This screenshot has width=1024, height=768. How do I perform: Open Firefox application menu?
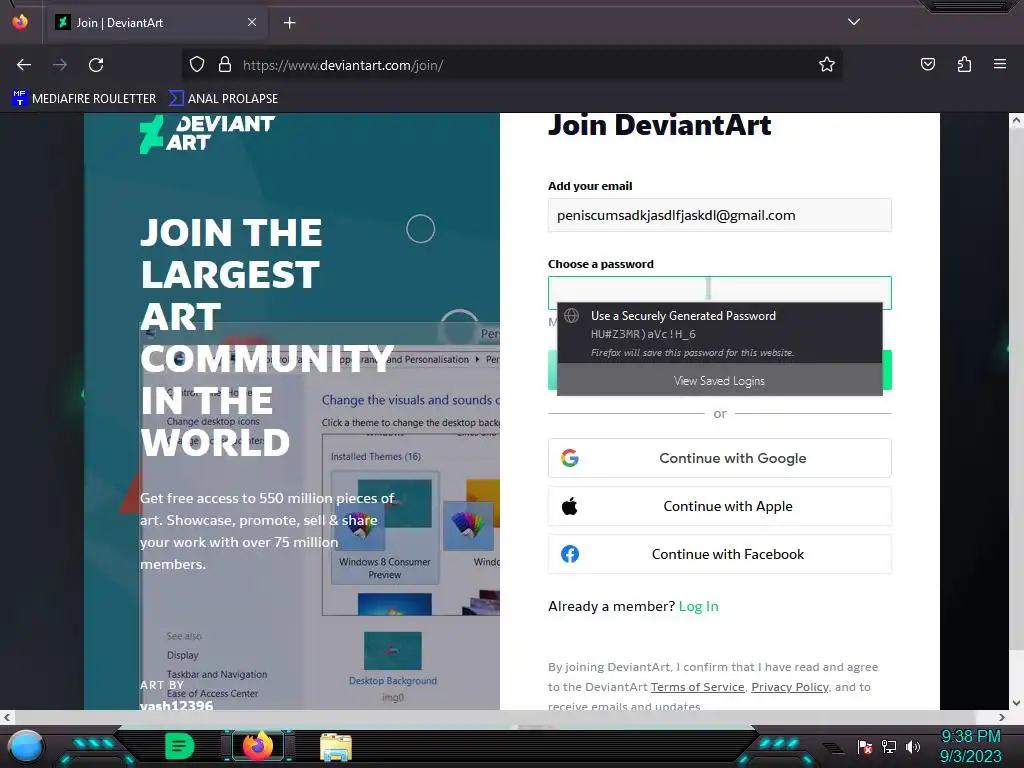(1000, 65)
